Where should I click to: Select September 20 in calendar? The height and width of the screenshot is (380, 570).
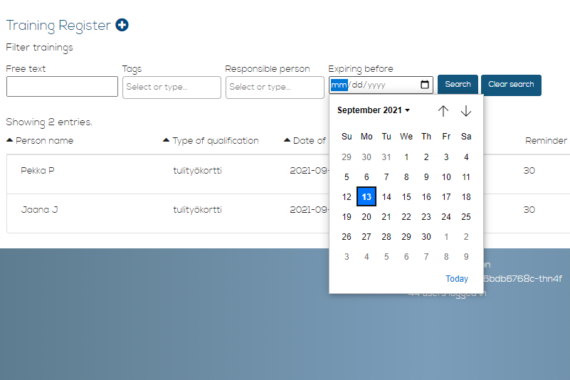pos(366,217)
